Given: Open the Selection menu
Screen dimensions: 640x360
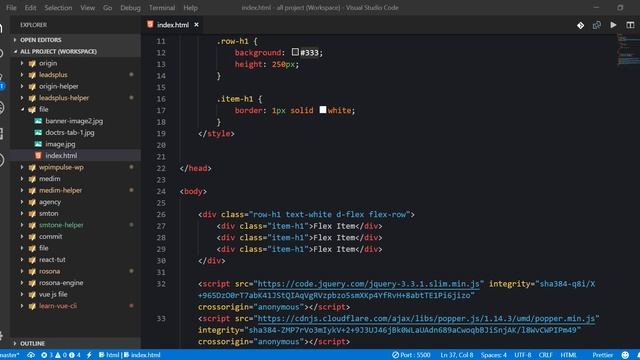Looking at the screenshot, I should (x=58, y=8).
